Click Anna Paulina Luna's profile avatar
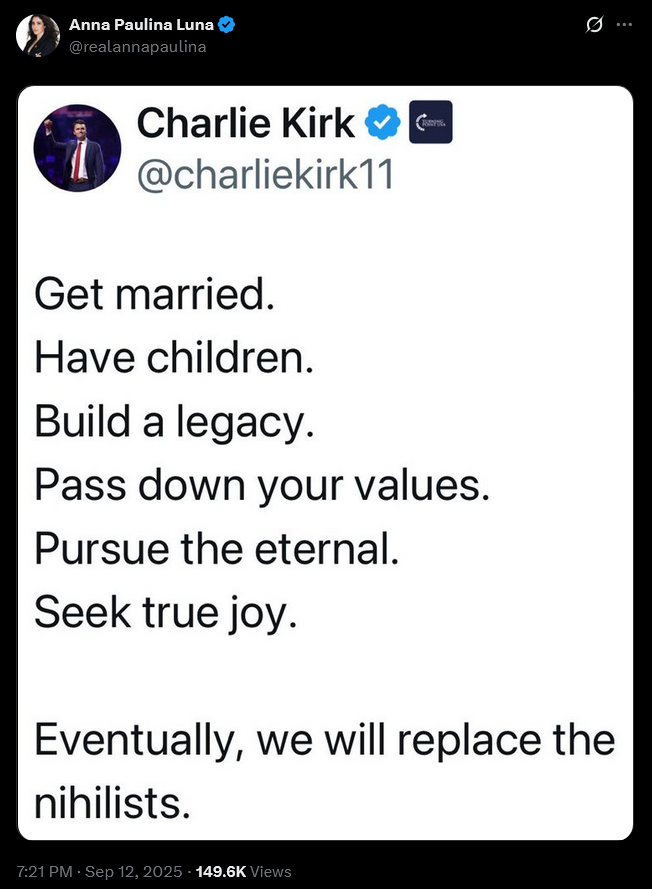Viewport: 652px width, 889px height. point(38,35)
